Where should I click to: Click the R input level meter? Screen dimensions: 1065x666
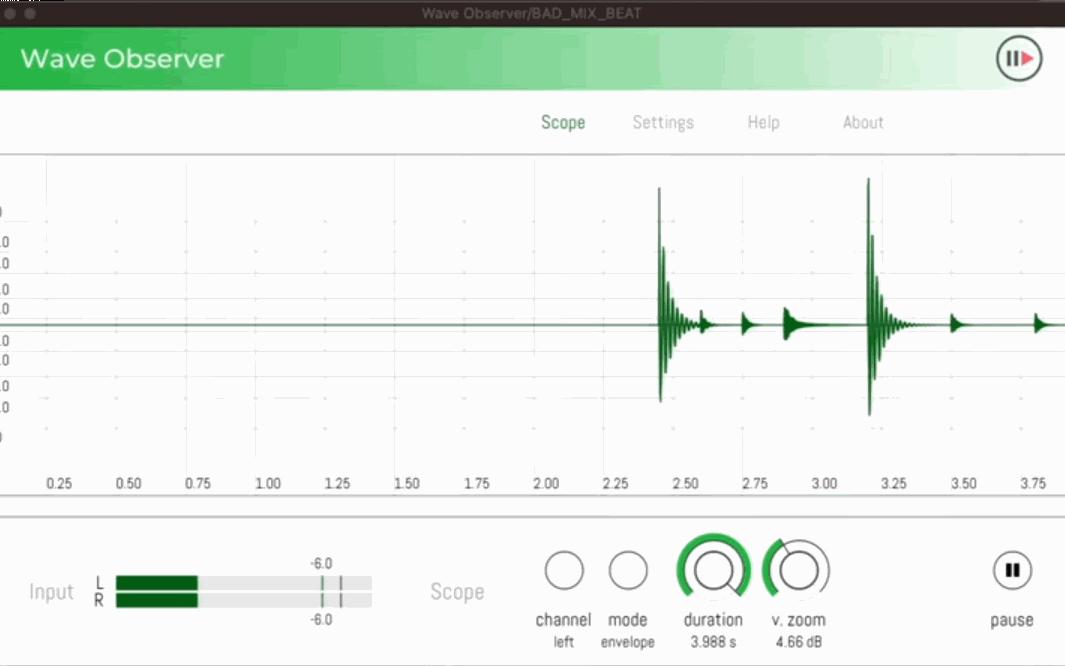pos(244,600)
